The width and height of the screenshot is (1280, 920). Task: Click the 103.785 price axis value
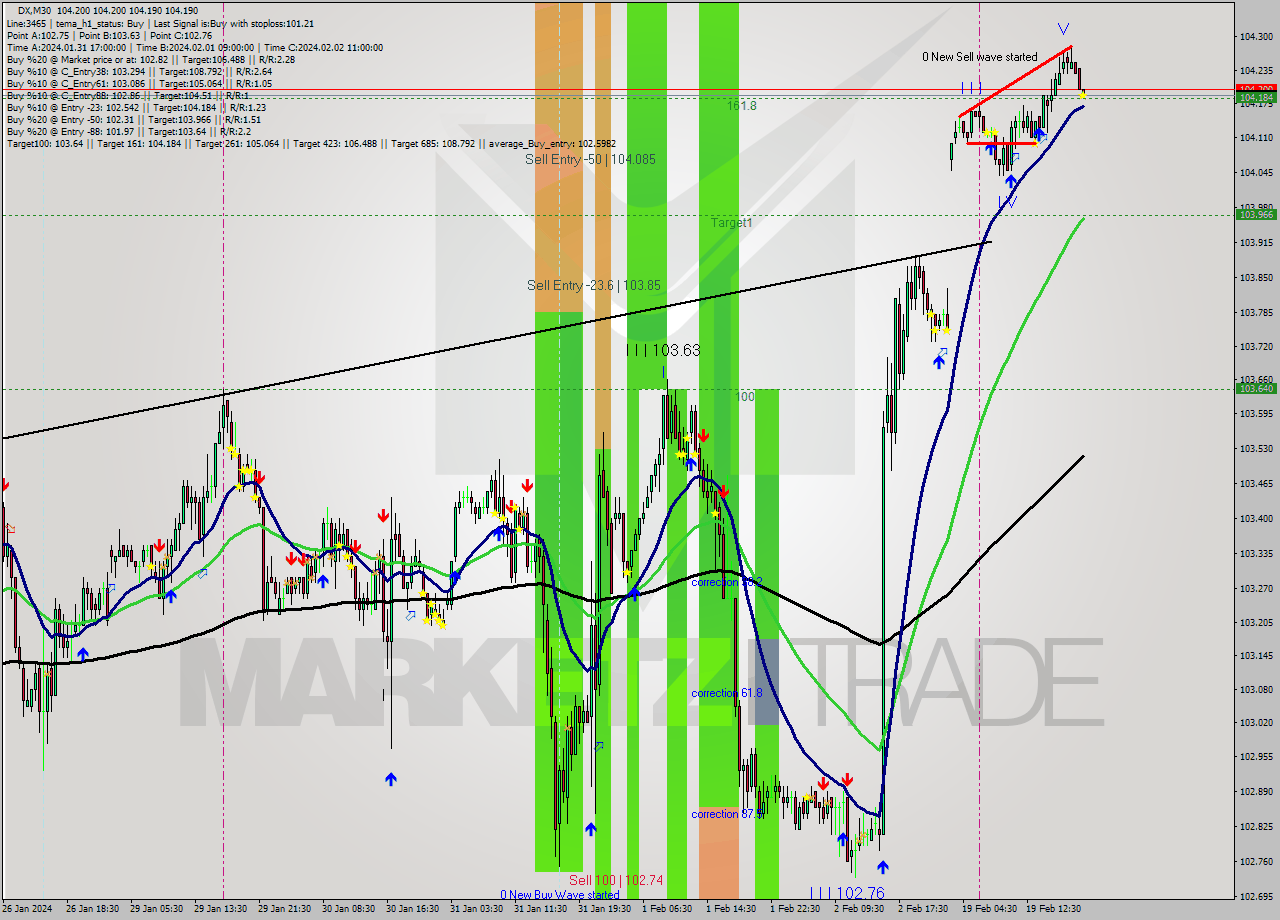coord(1256,312)
